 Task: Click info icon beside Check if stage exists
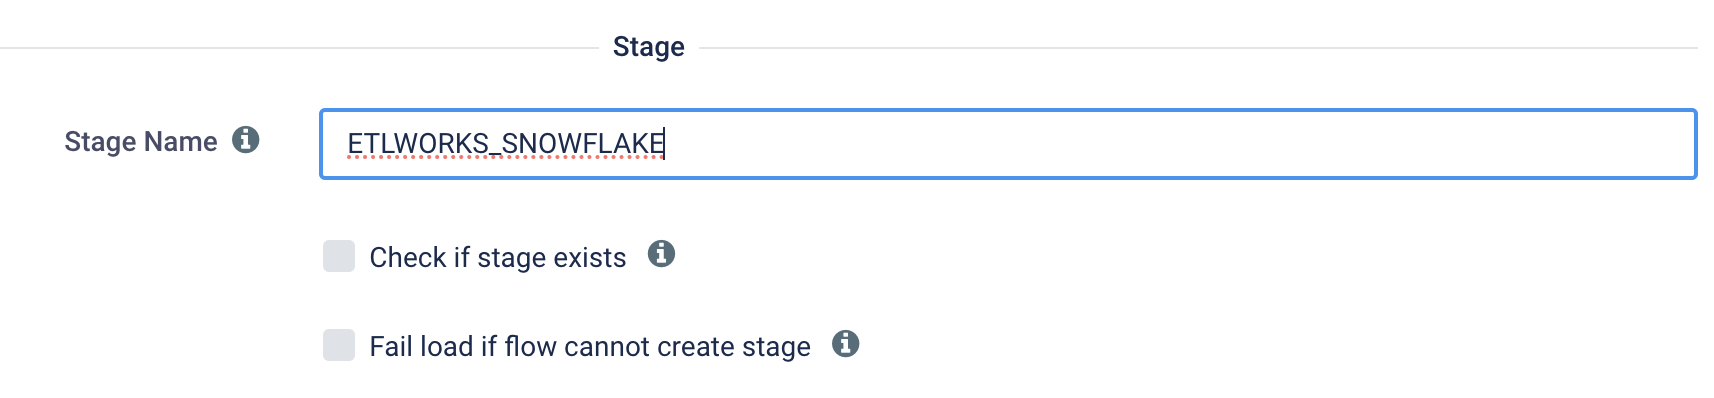[661, 254]
